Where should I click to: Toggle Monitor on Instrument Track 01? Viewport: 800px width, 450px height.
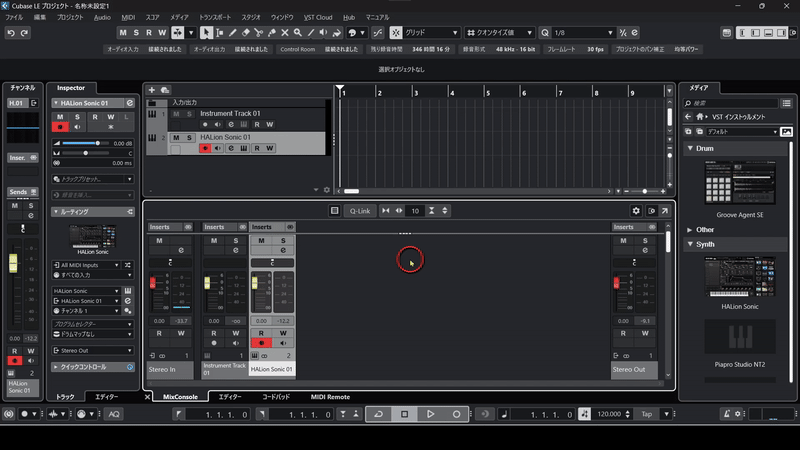[x=218, y=124]
